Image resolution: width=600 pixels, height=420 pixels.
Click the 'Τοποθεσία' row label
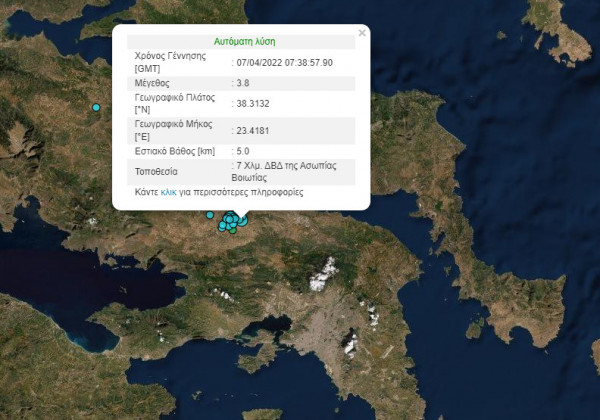157,171
